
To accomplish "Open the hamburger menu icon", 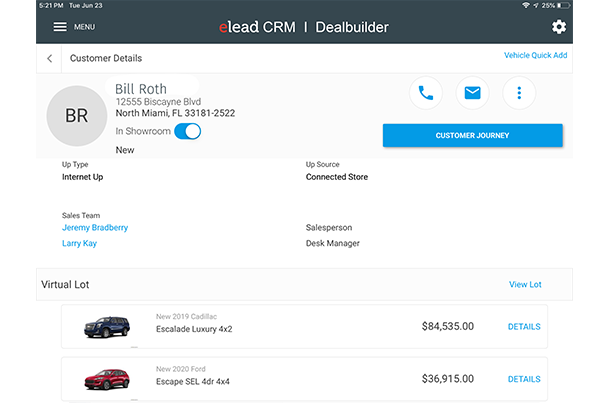I will click(x=60, y=27).
